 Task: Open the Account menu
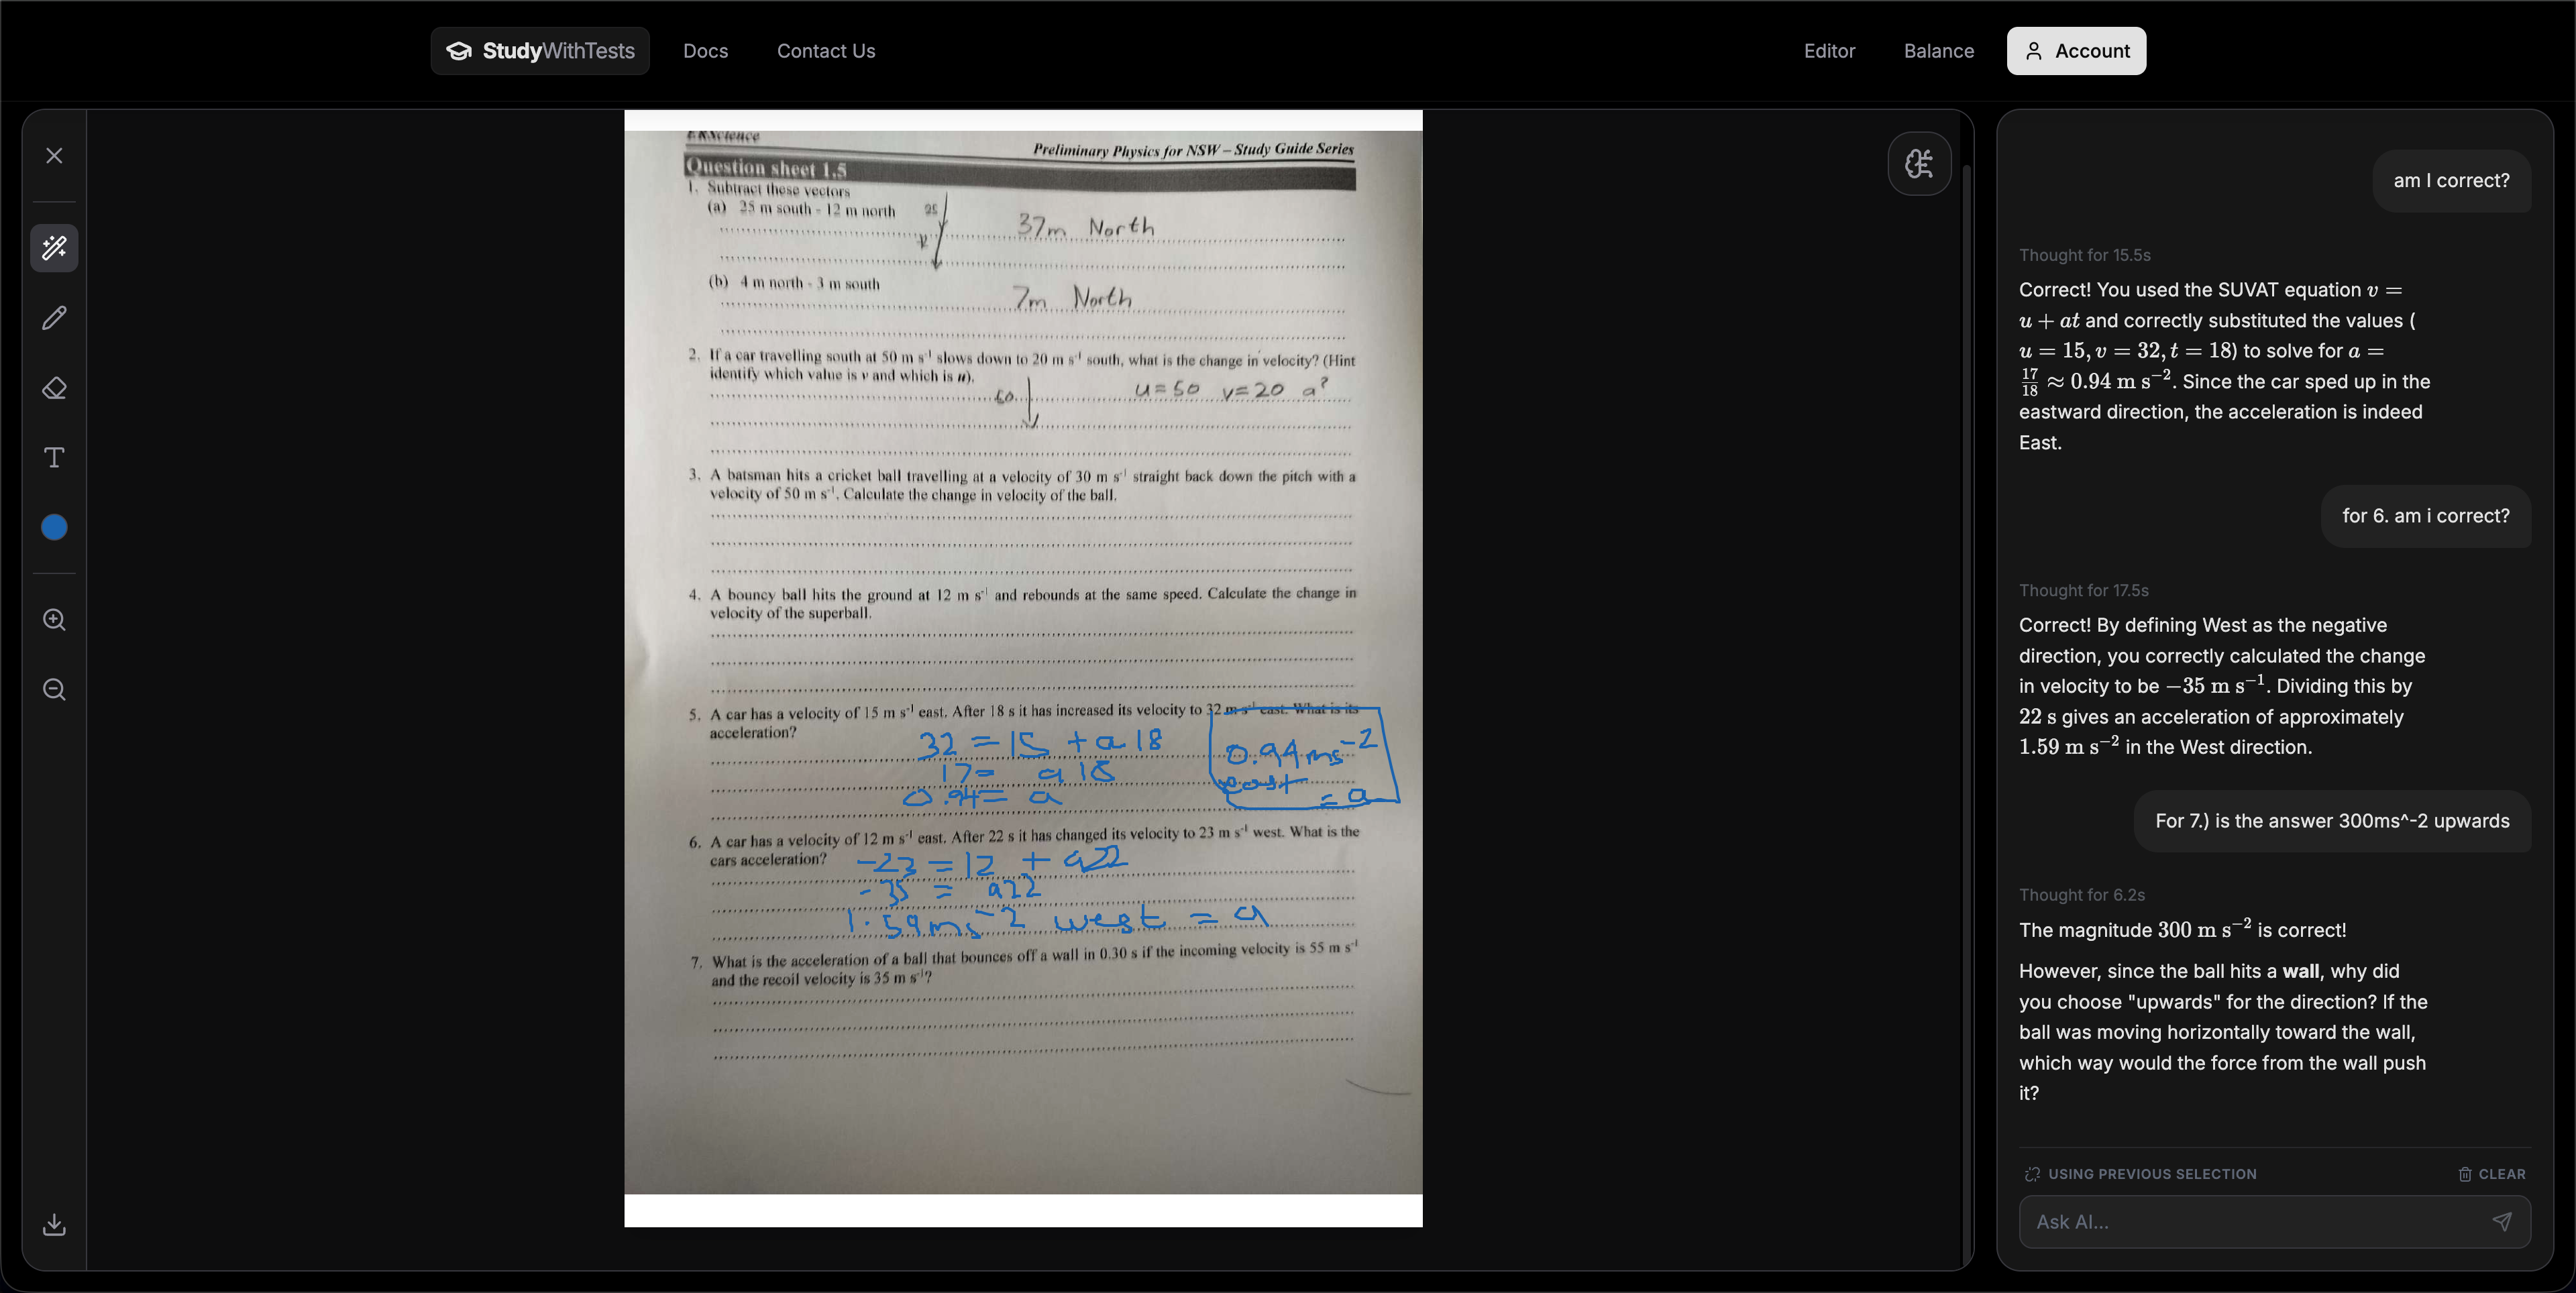(2076, 51)
